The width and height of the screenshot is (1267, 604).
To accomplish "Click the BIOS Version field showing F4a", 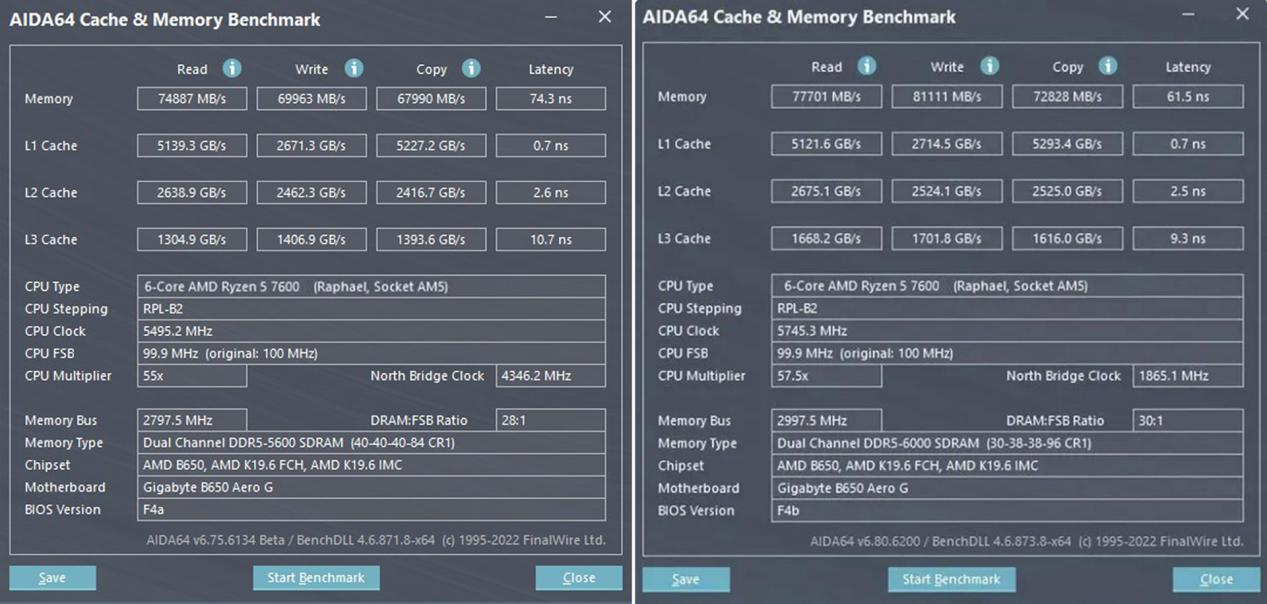I will coord(371,509).
